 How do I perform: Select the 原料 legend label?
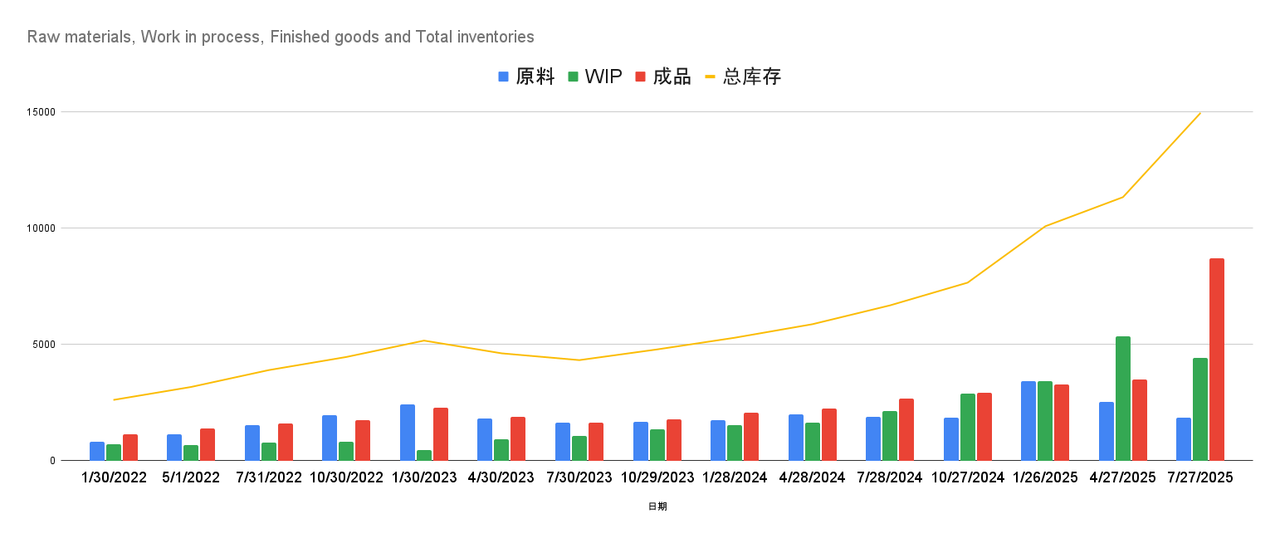coord(535,77)
